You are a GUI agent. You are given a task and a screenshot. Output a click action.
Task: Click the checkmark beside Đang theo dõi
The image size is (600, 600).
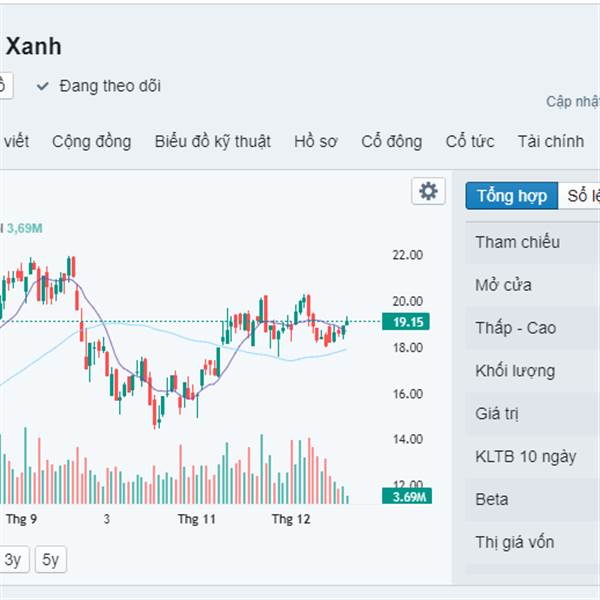tap(43, 86)
